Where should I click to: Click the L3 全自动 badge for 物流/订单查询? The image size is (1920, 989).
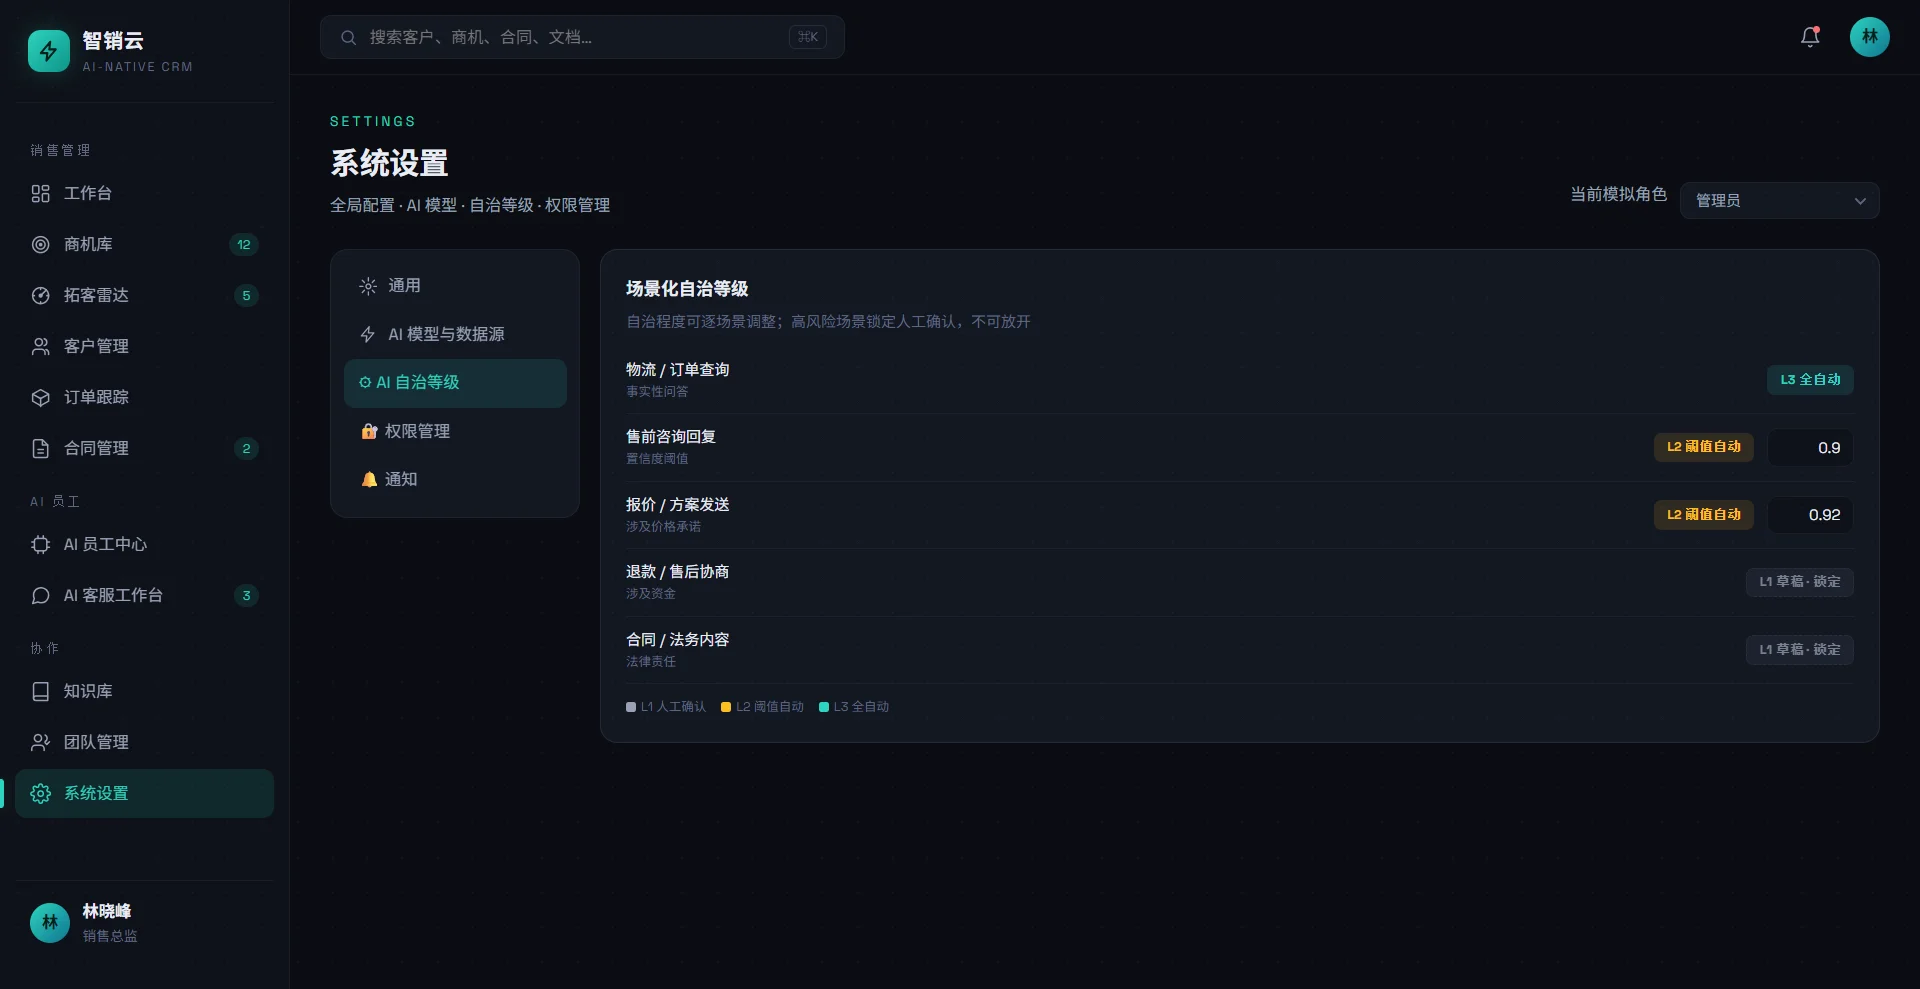click(x=1810, y=380)
